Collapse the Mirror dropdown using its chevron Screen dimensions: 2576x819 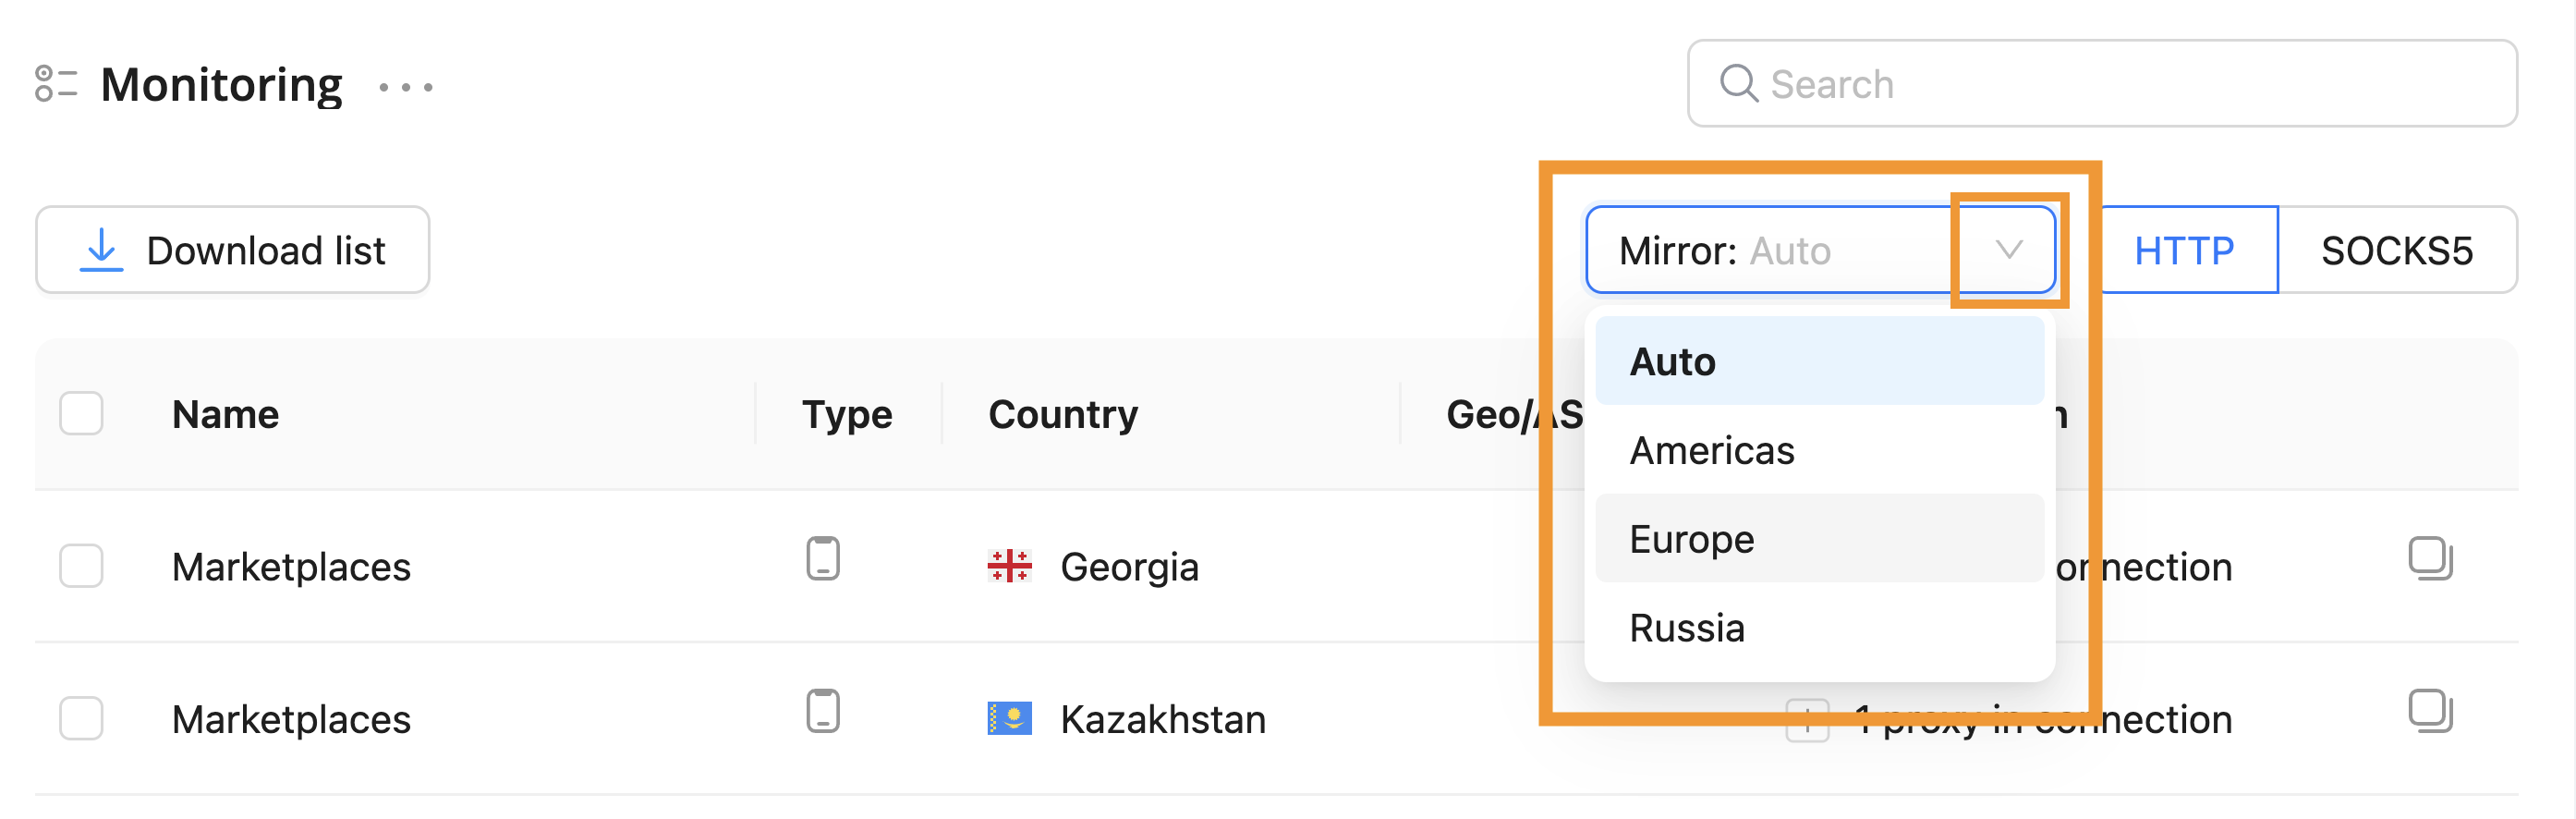(2008, 250)
